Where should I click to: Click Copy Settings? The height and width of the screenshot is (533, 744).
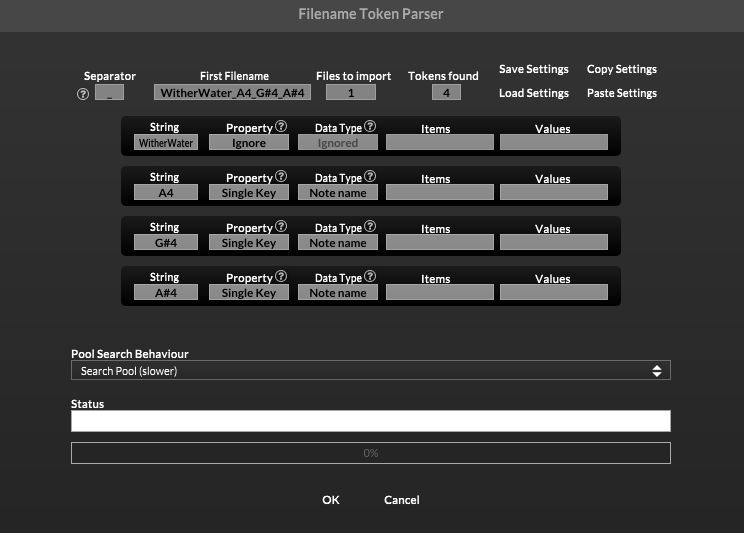(621, 70)
